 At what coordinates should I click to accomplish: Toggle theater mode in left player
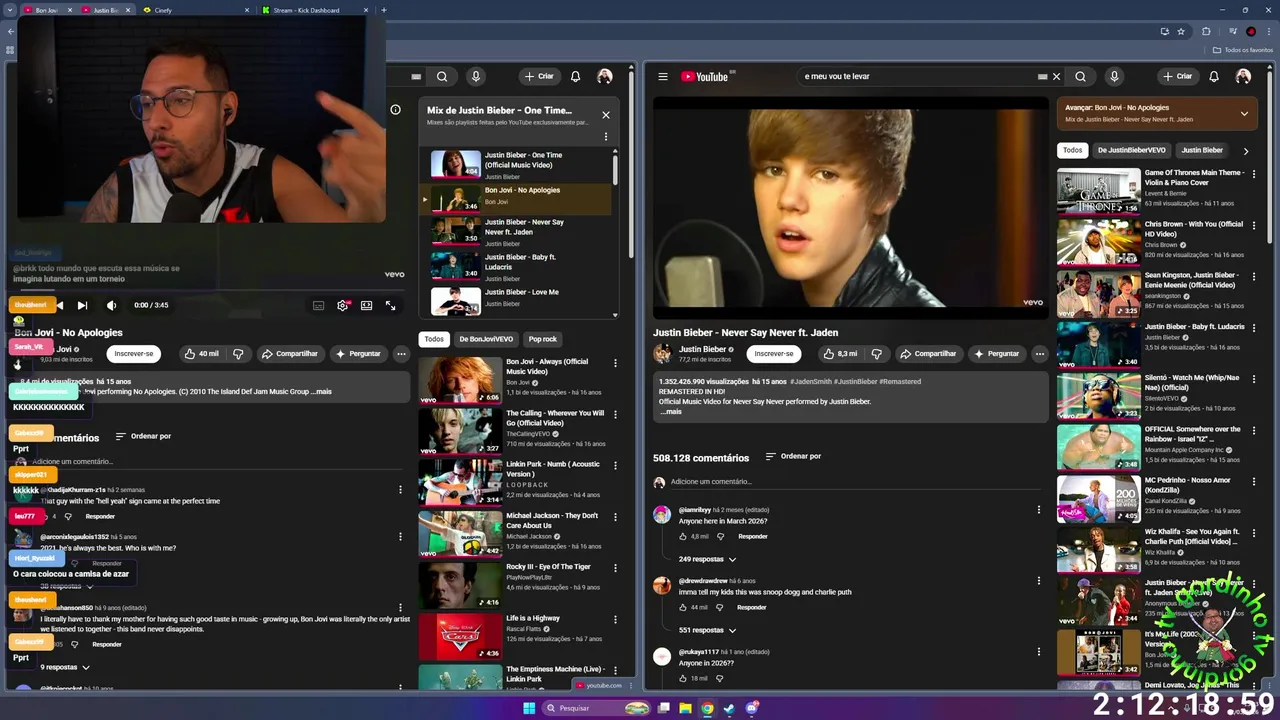tap(366, 305)
